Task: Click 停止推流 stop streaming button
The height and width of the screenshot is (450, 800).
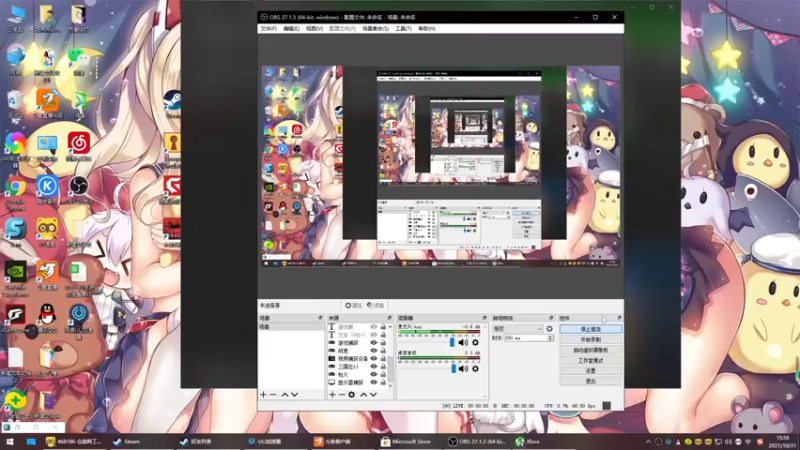Action: click(x=591, y=329)
